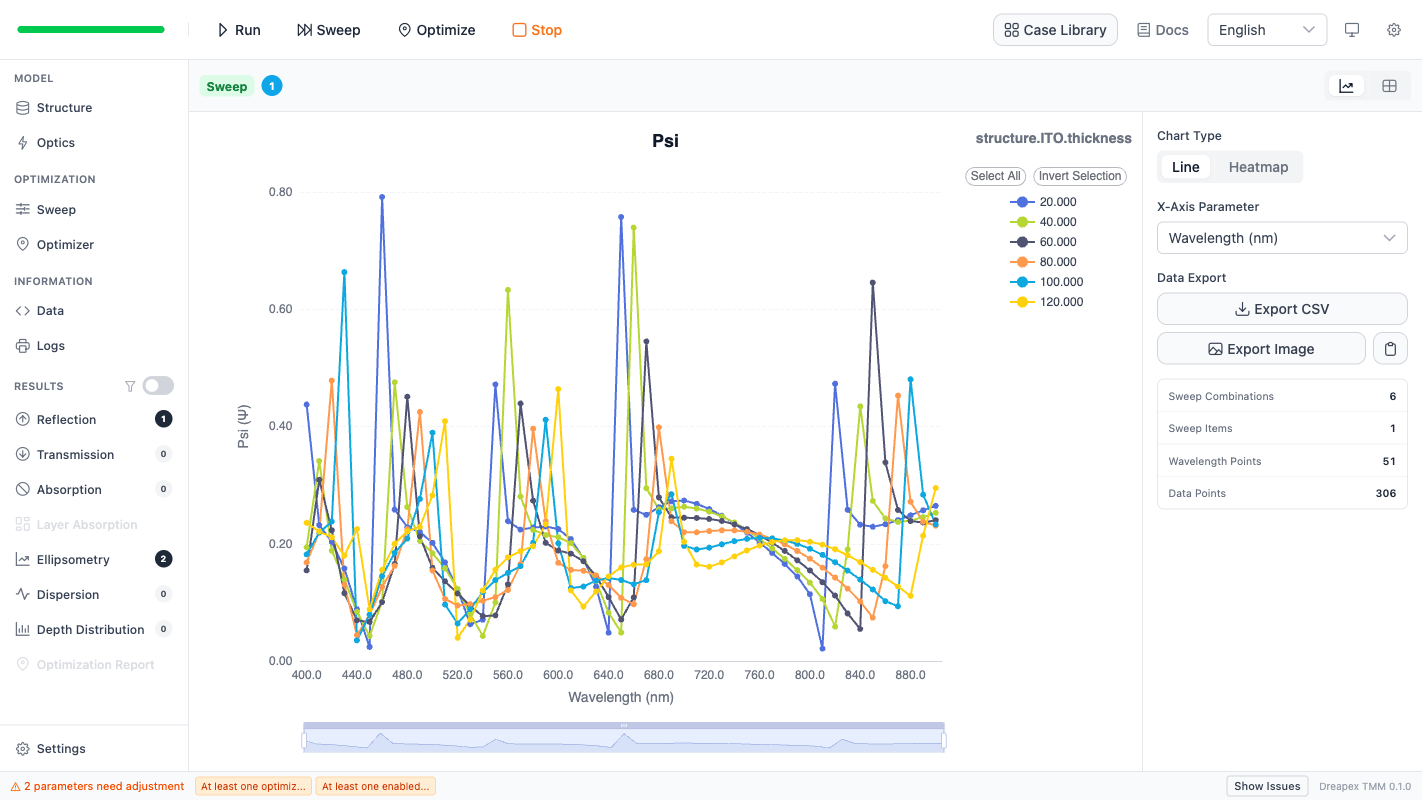Image resolution: width=1422 pixels, height=800 pixels.
Task: Open the English language dropdown
Action: [1266, 30]
